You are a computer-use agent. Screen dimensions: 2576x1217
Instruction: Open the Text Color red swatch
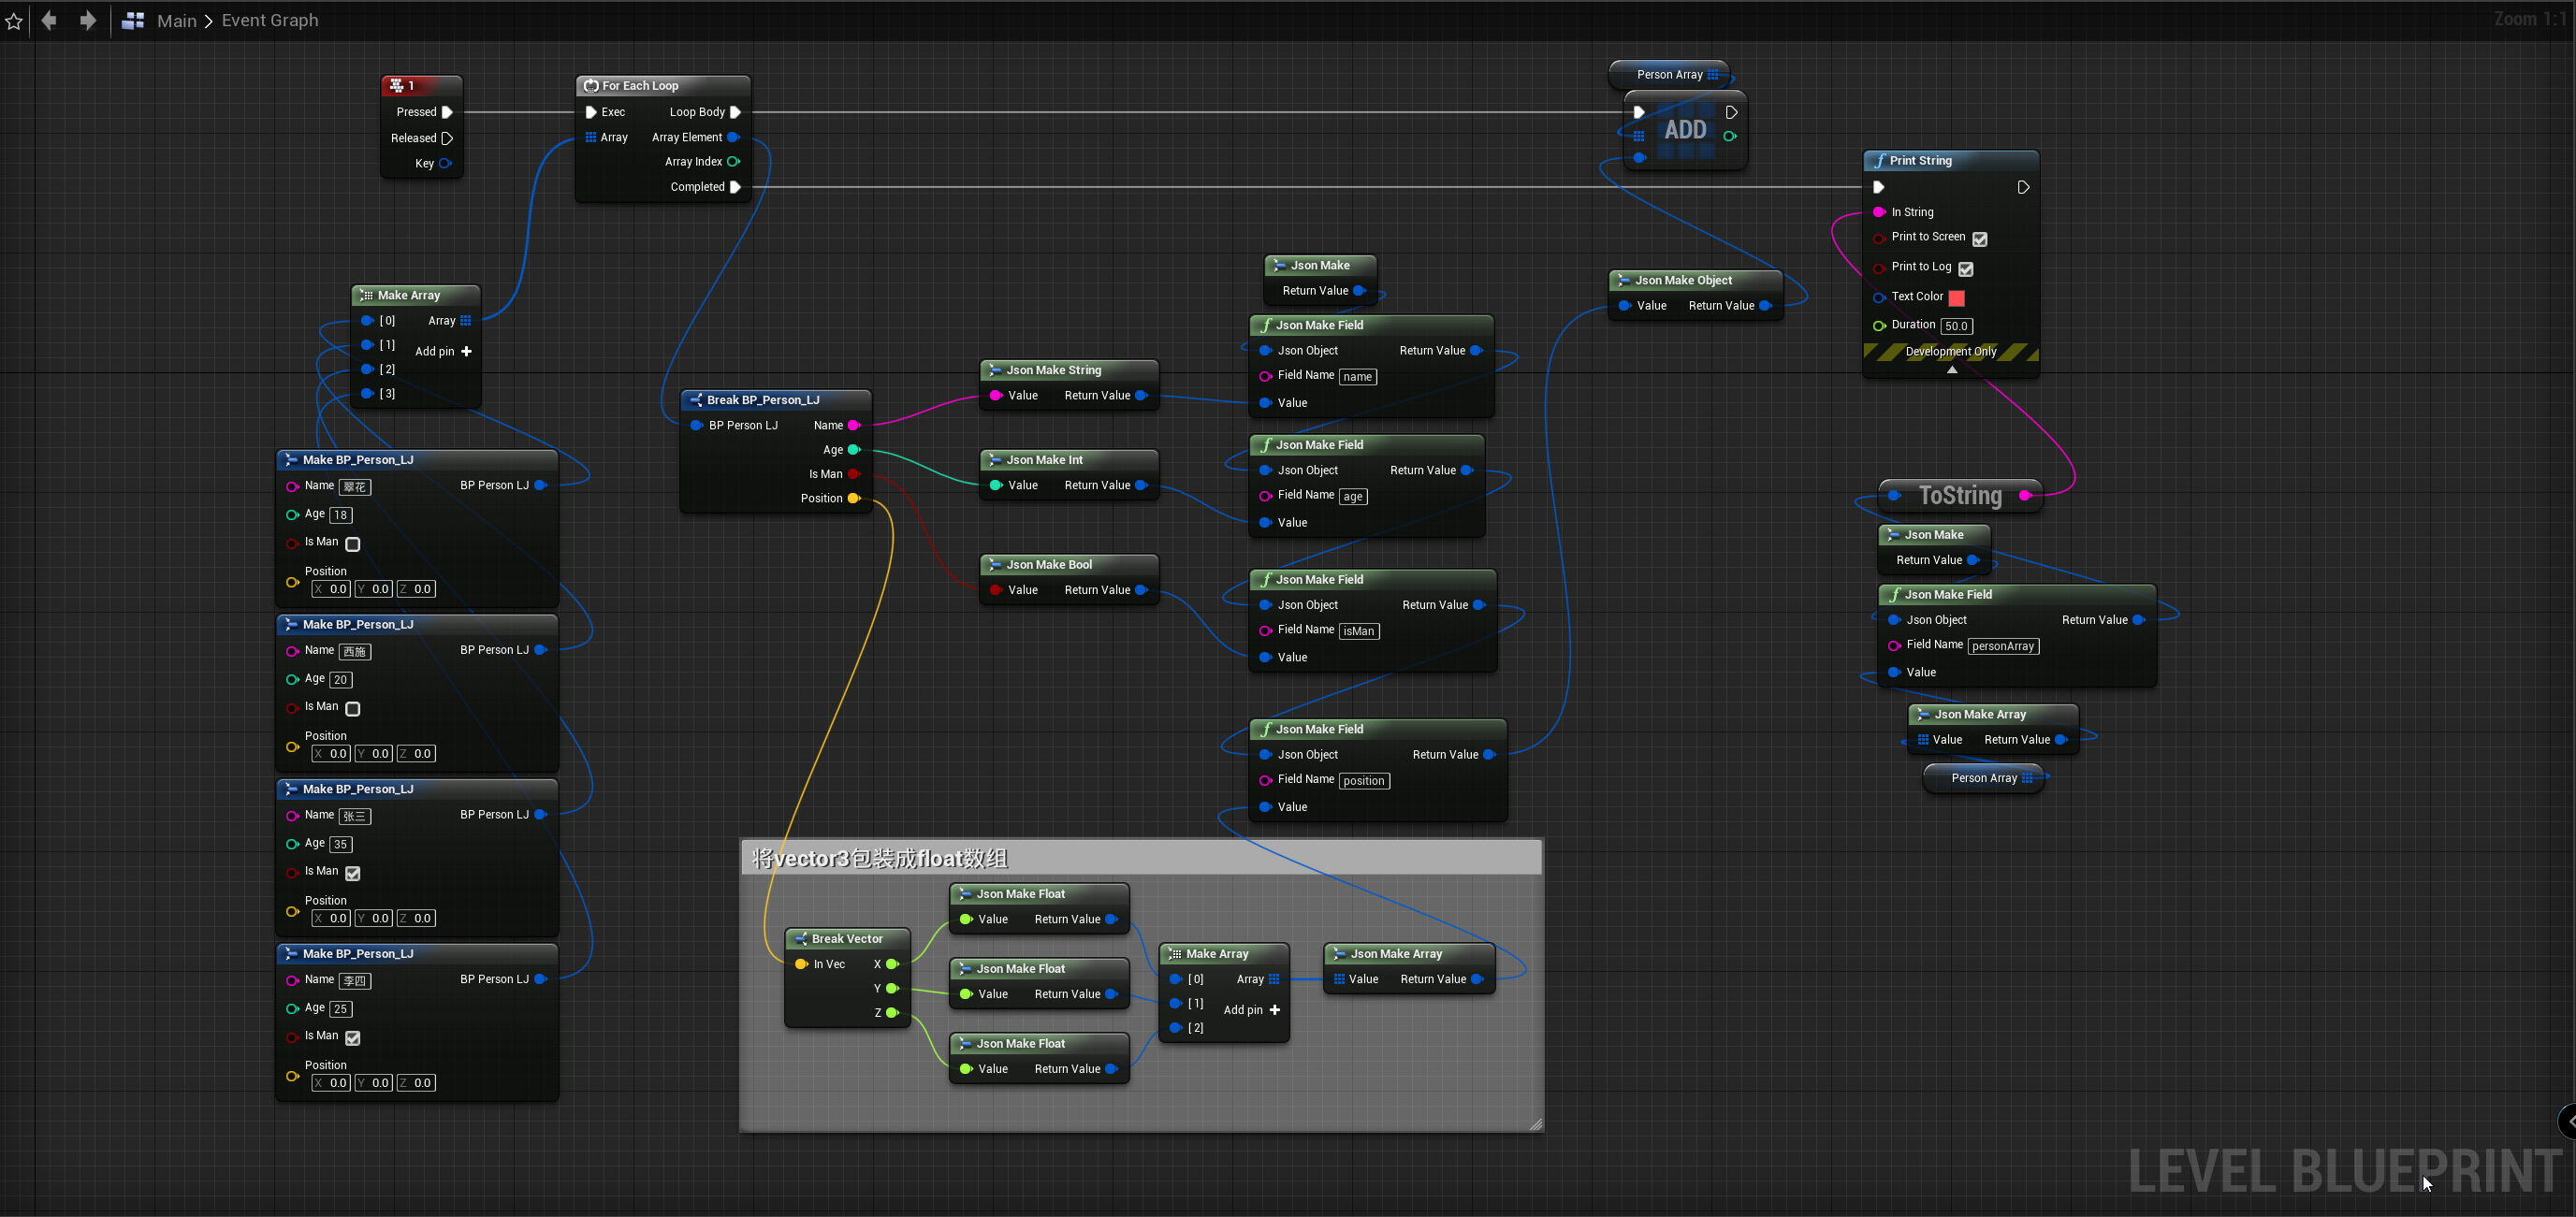[x=1956, y=298]
